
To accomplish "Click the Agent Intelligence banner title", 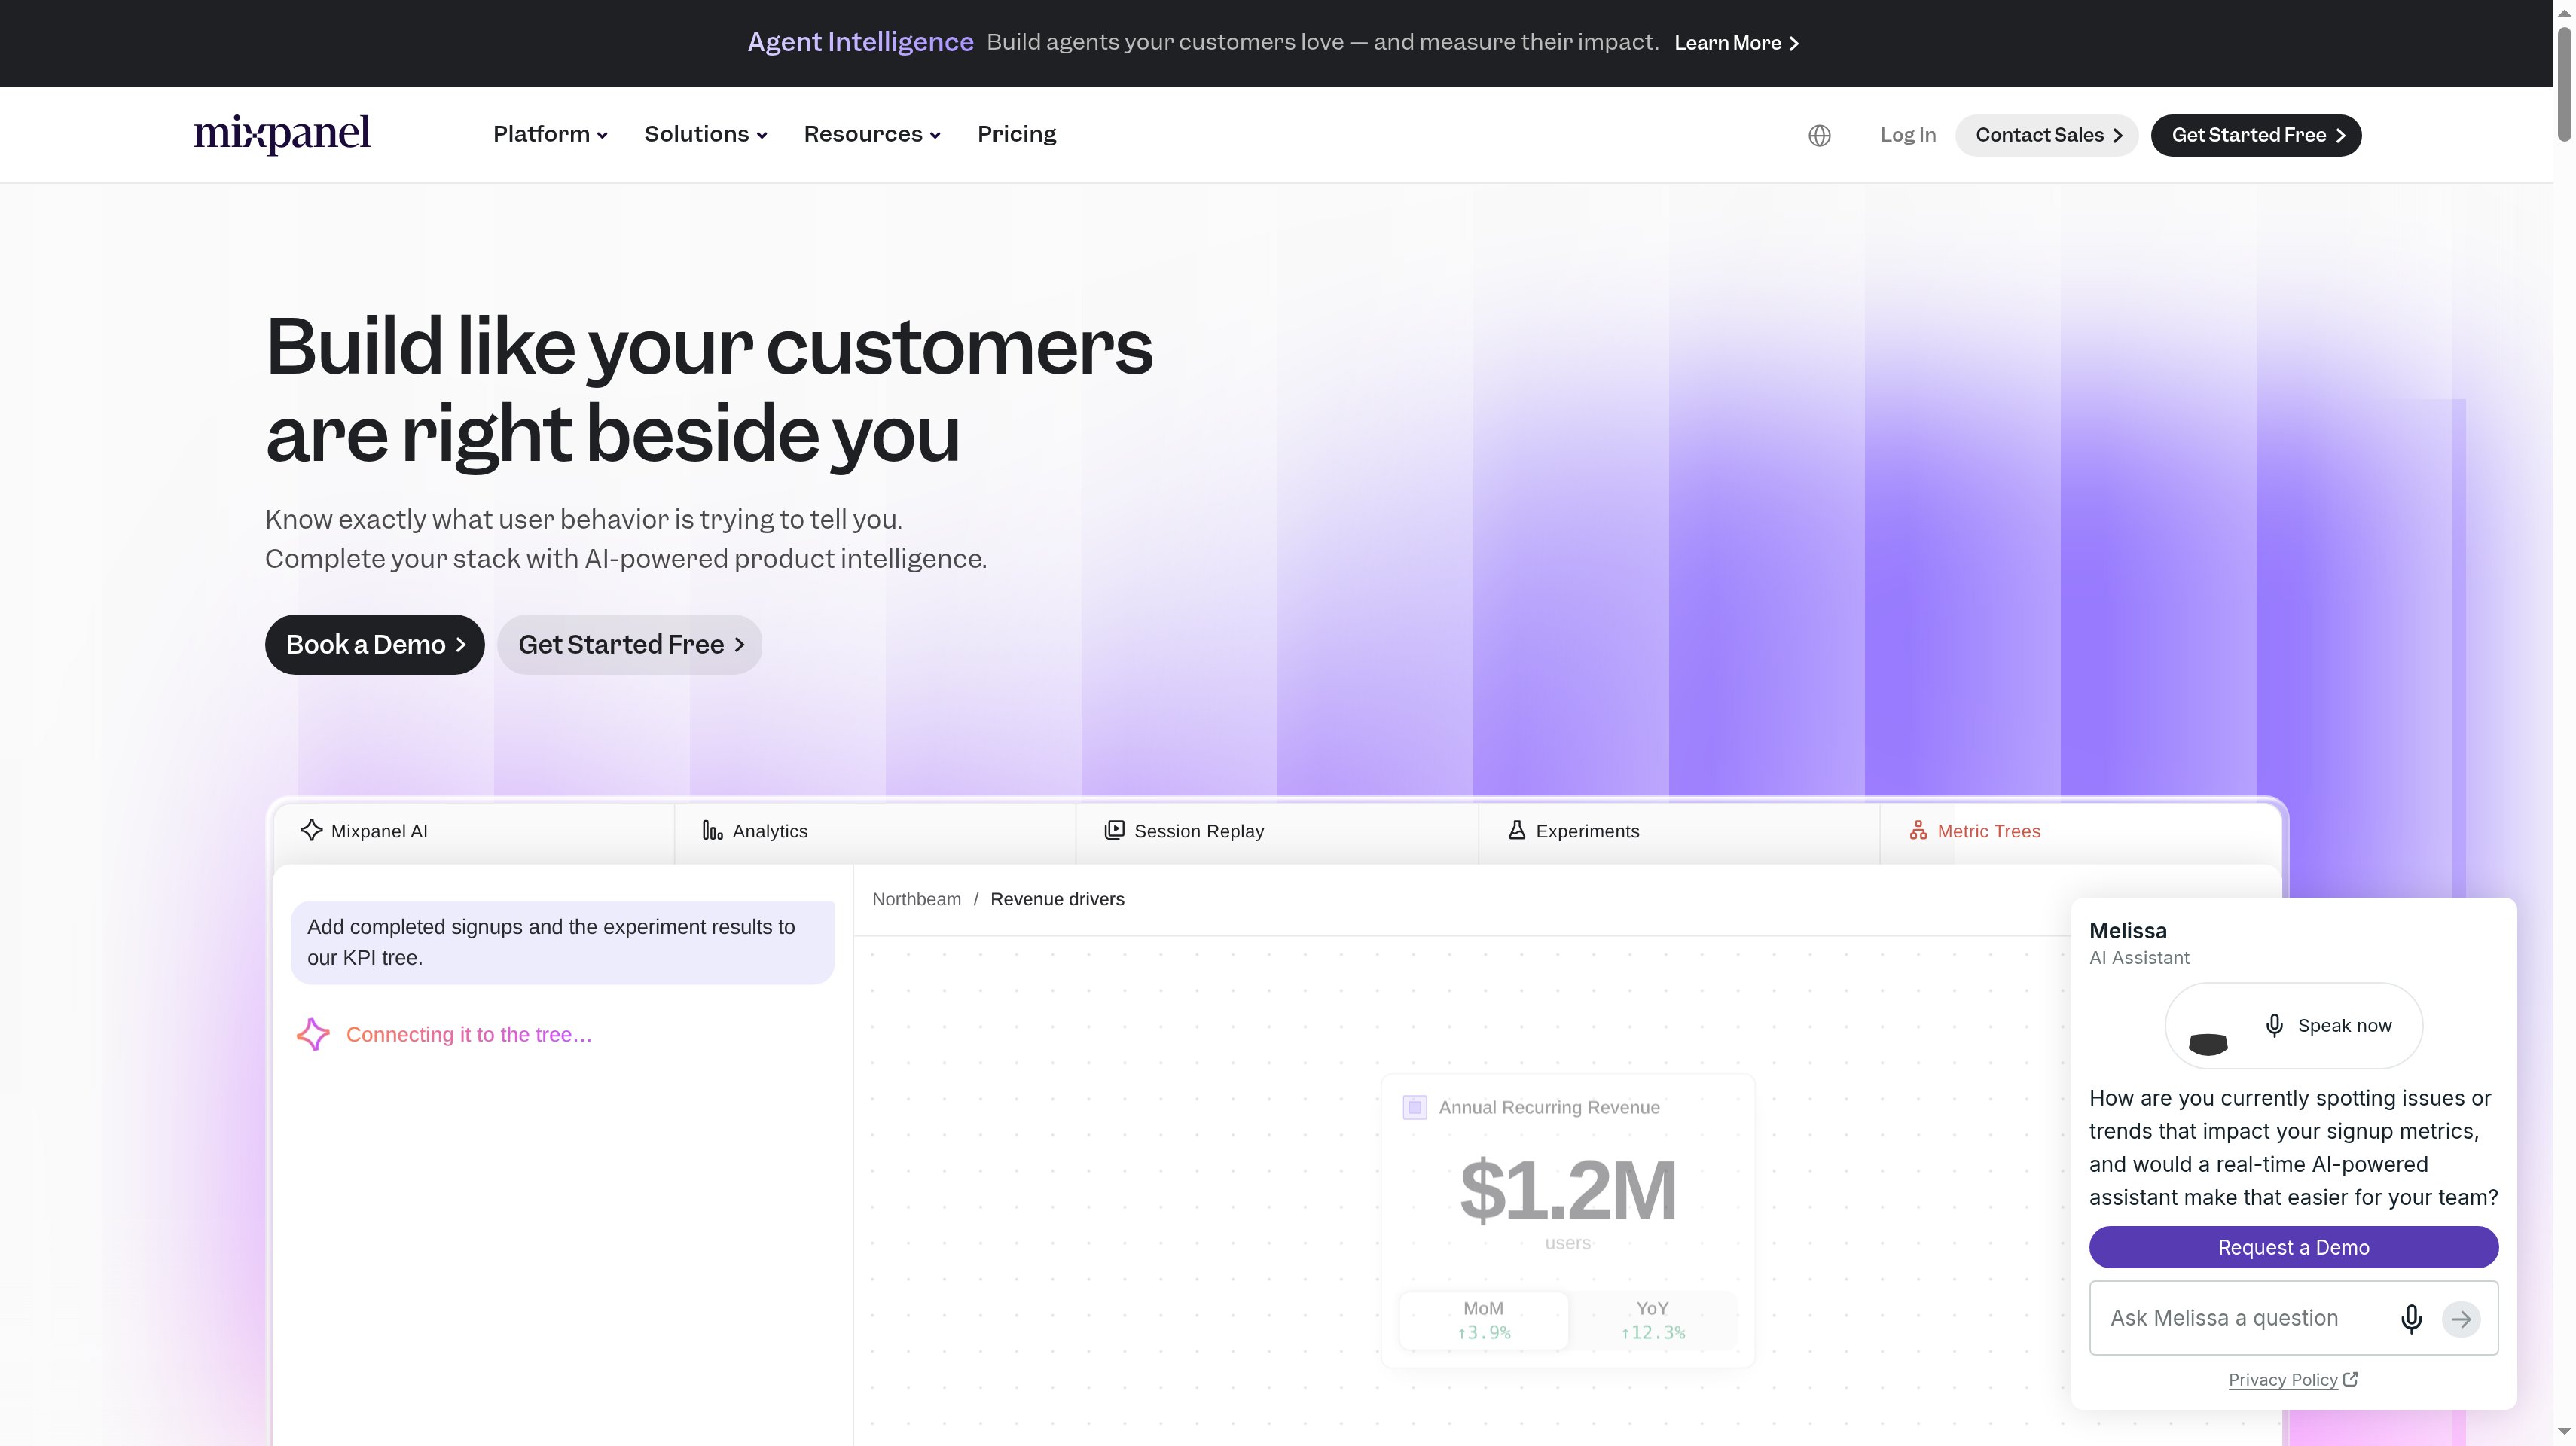I will click(x=860, y=42).
